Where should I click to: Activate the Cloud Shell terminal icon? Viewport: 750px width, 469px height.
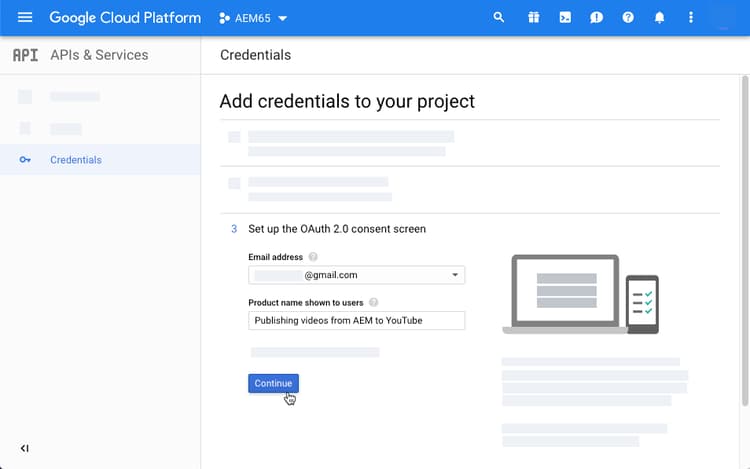[x=565, y=18]
